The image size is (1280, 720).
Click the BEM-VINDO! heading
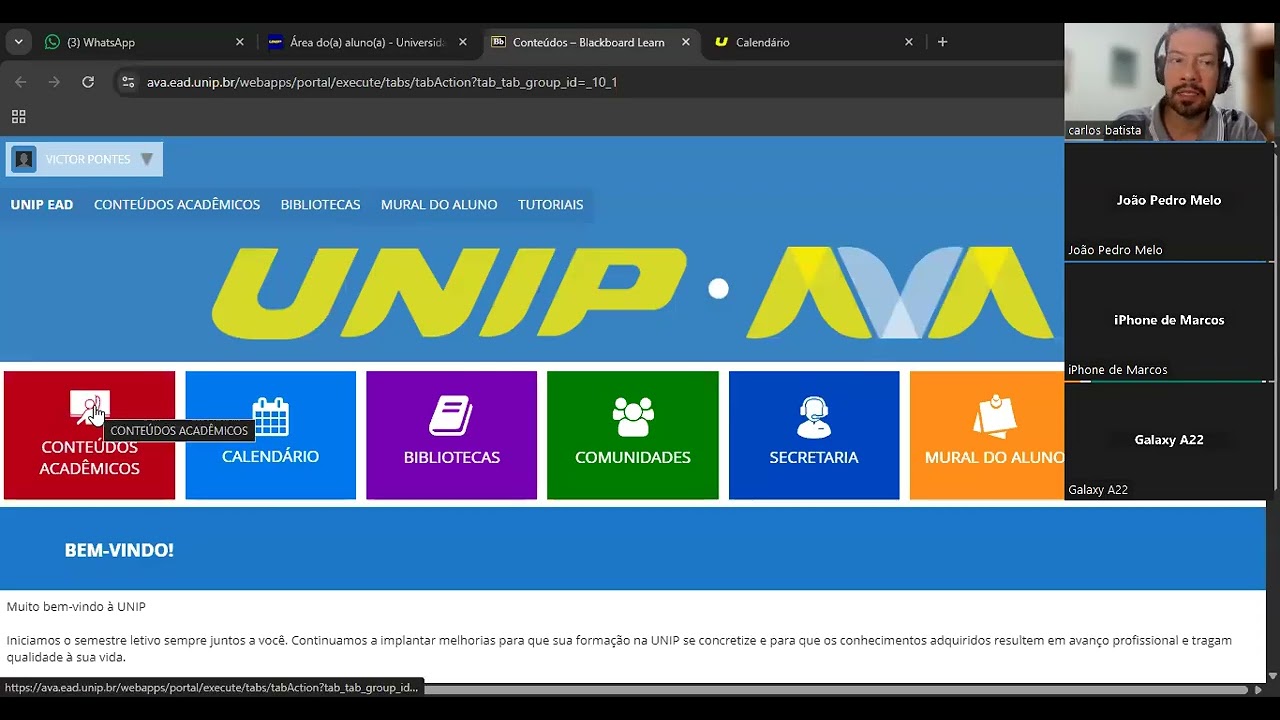coord(119,550)
